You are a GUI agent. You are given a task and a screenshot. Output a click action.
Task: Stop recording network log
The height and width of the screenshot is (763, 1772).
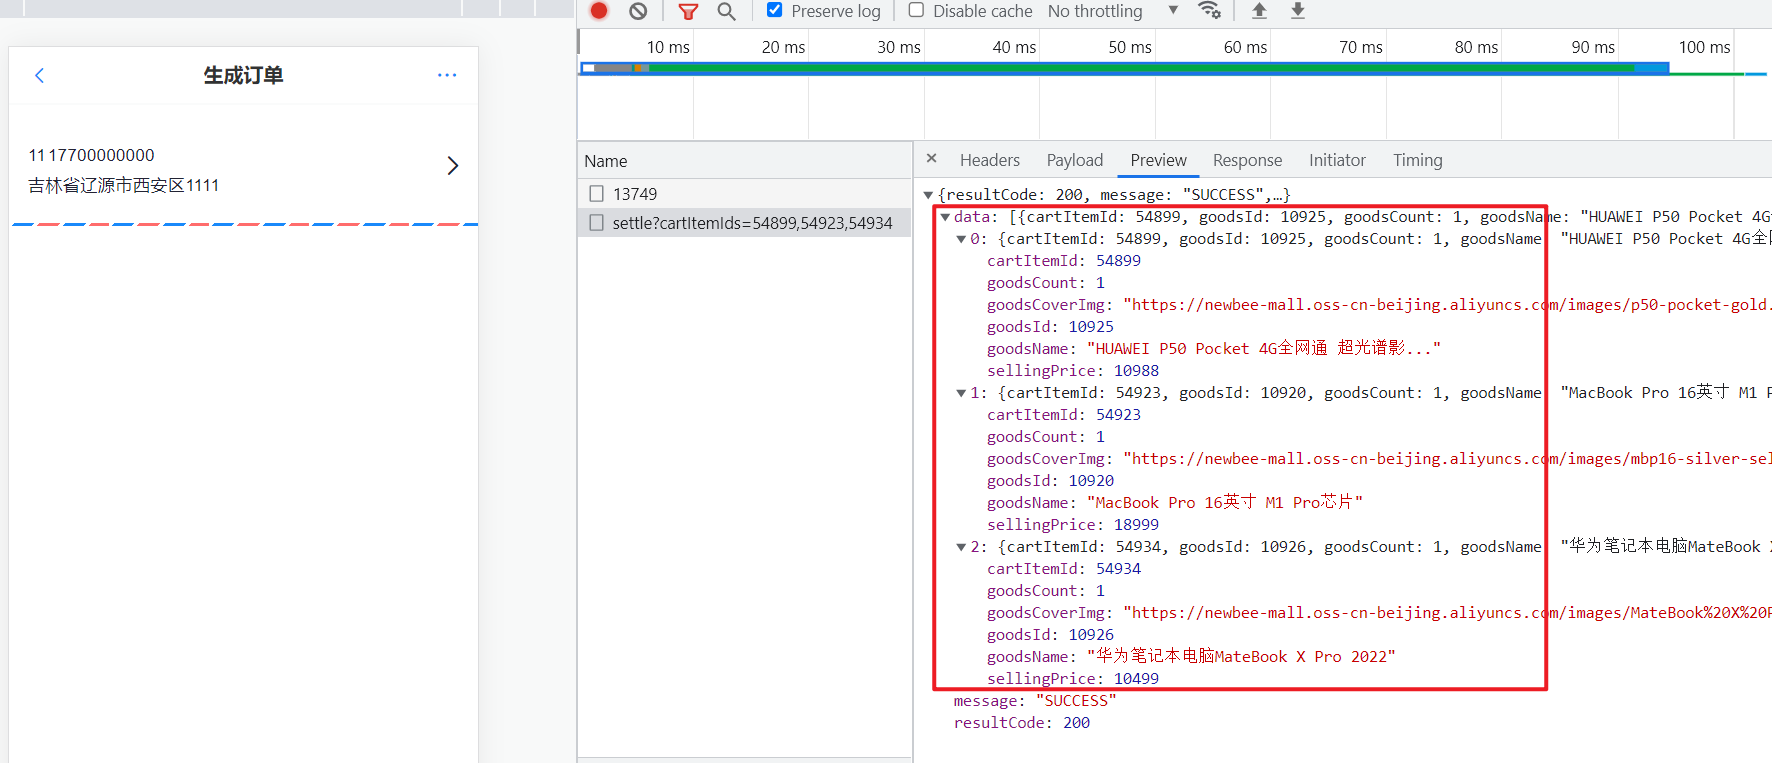pyautogui.click(x=599, y=11)
